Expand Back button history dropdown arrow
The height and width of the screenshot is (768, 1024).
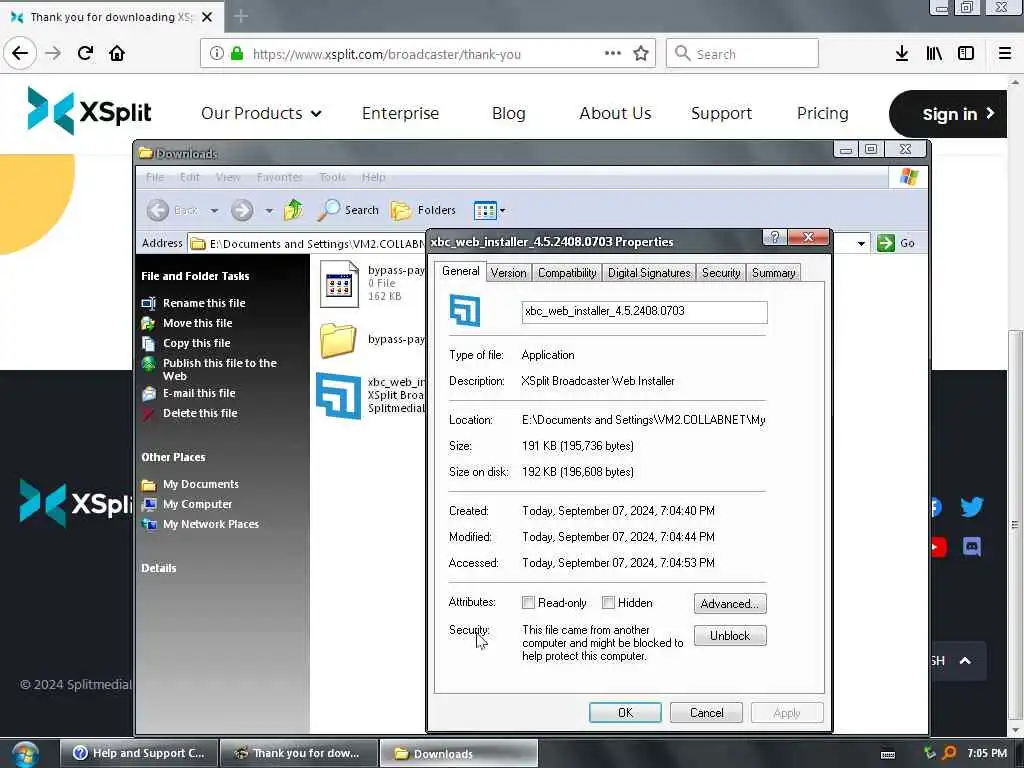[214, 210]
